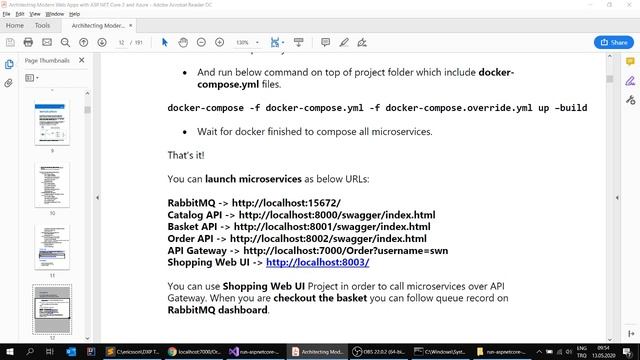
Task: Click the current page number field
Action: pos(121,42)
